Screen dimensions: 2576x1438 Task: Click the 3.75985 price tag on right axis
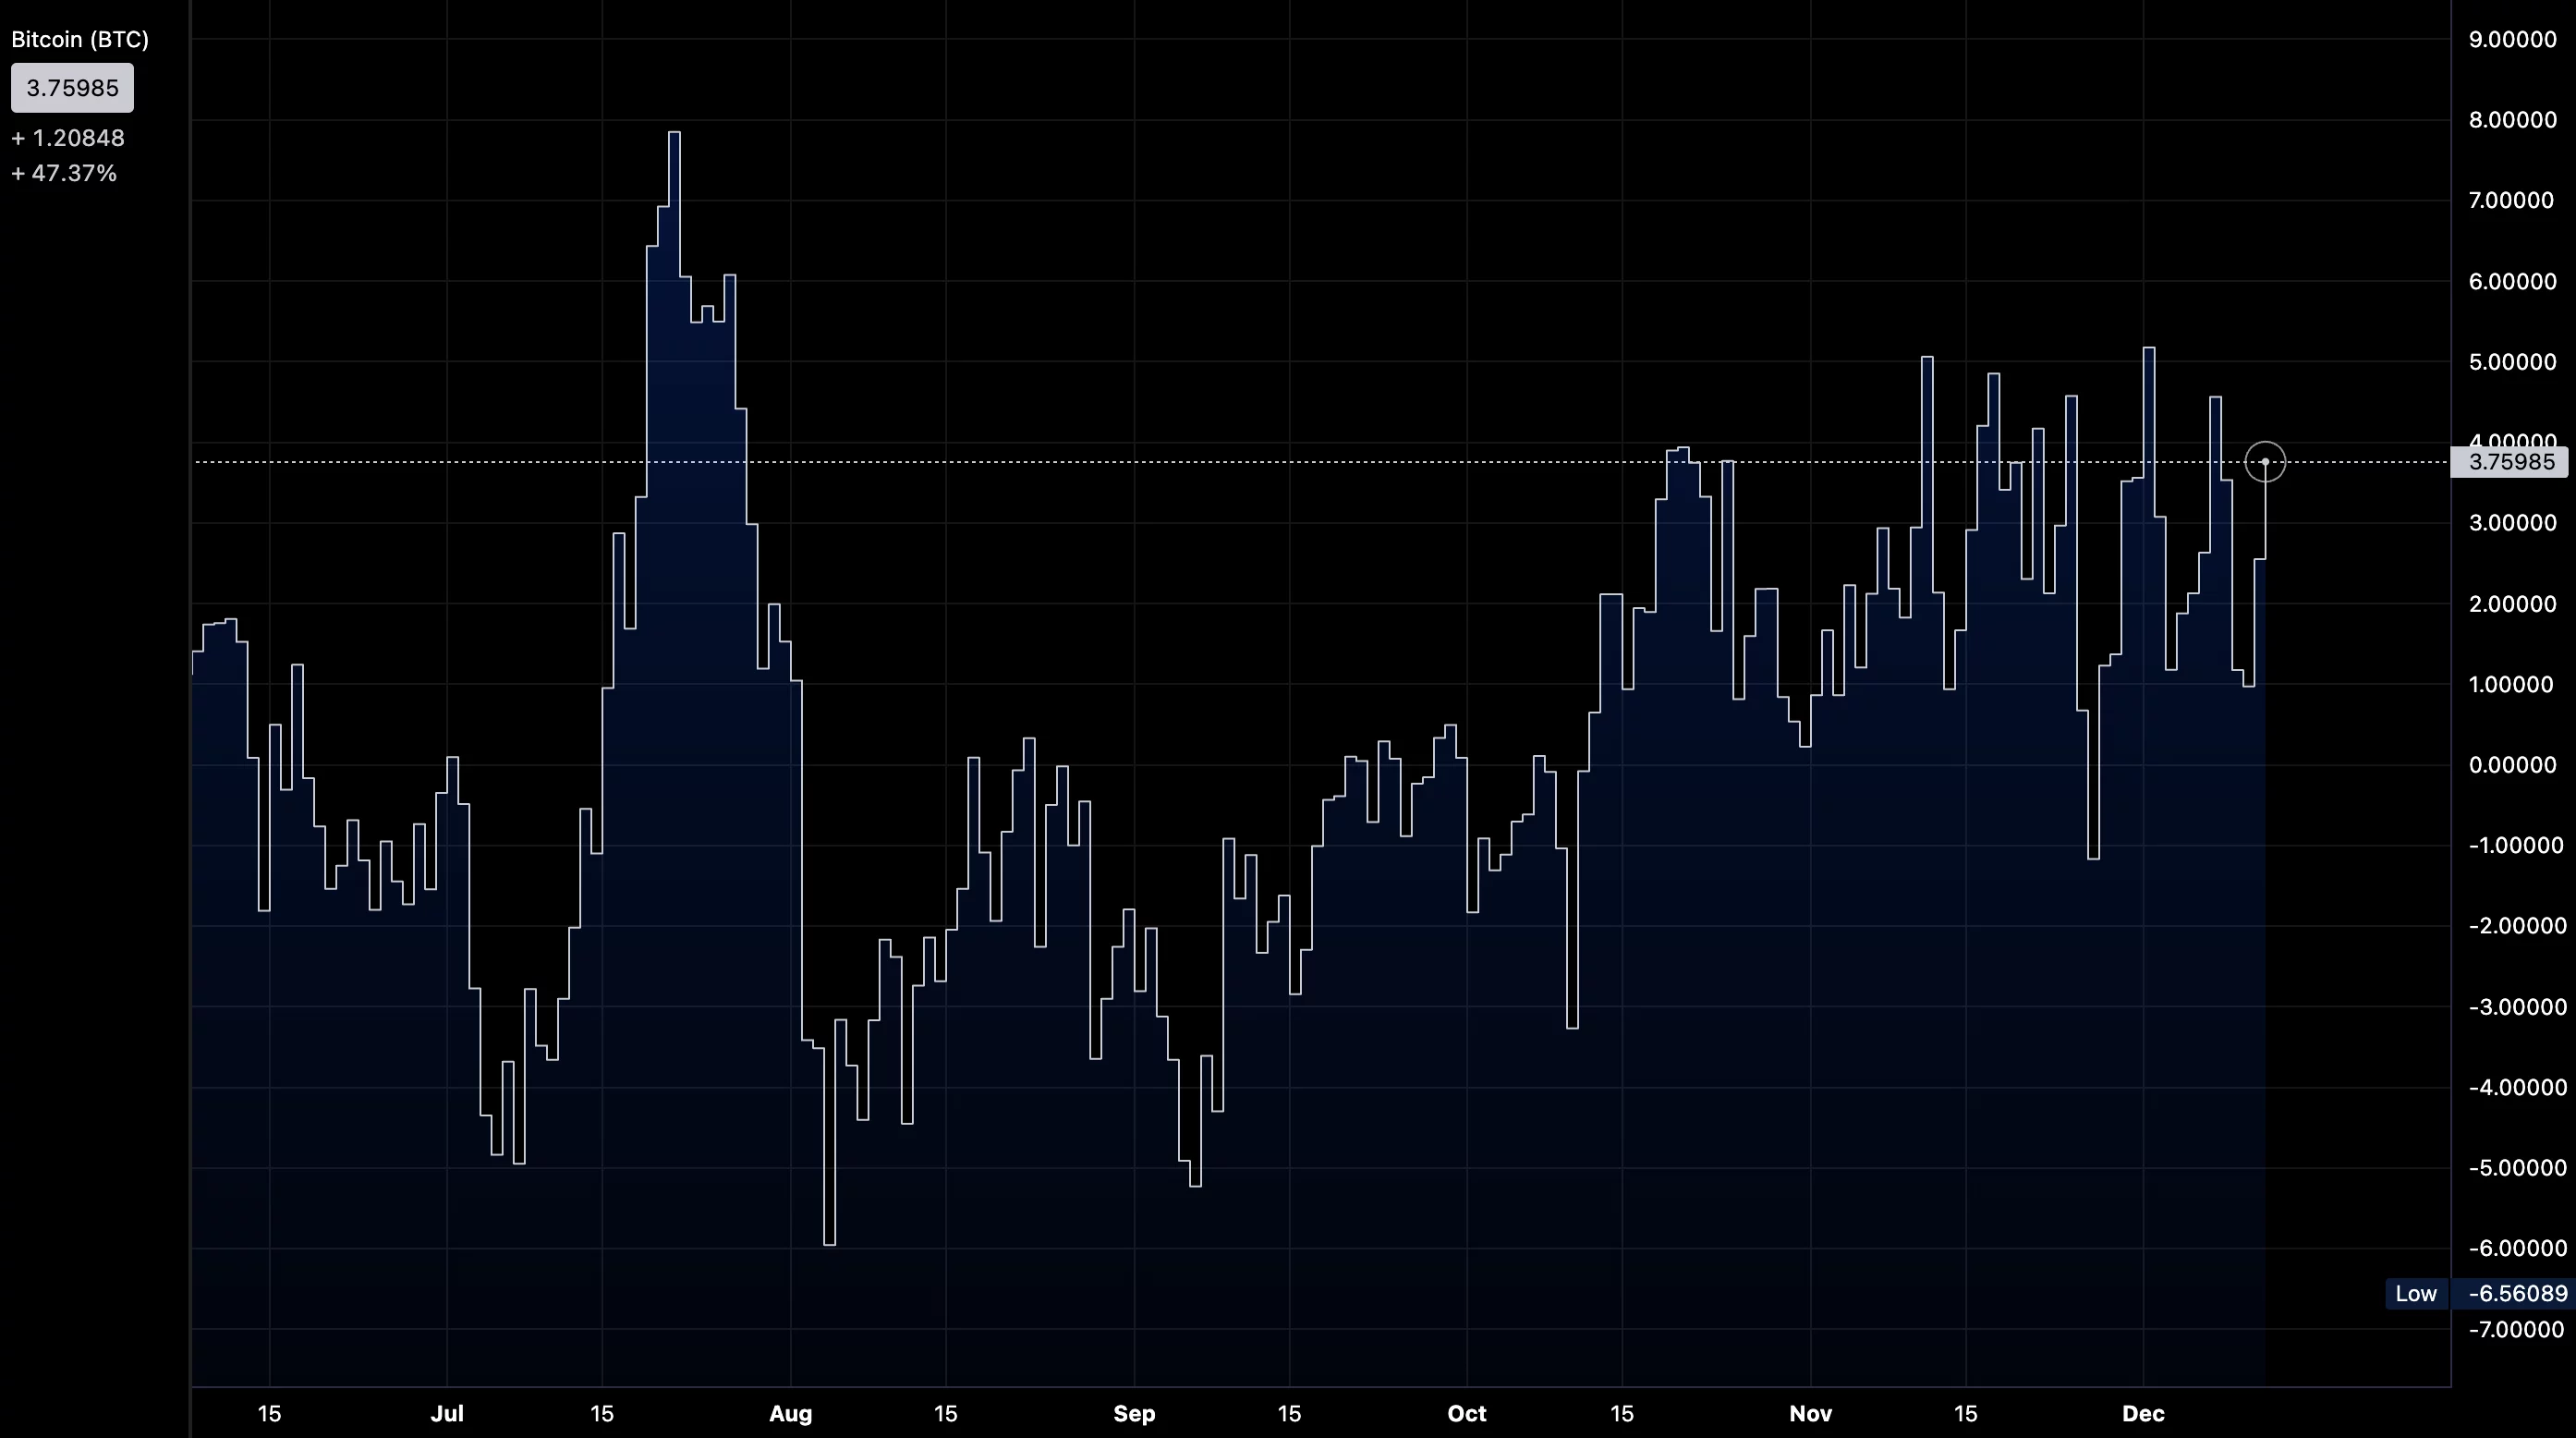coord(2510,462)
